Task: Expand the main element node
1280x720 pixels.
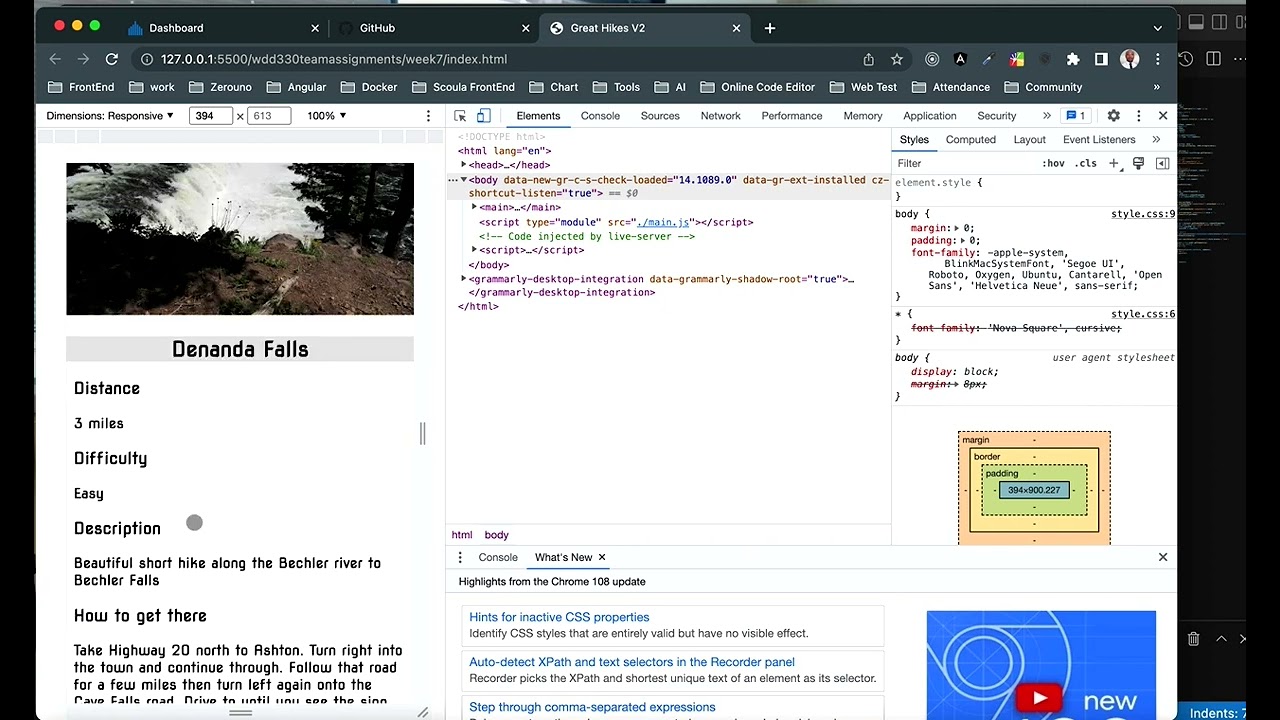Action: click(x=474, y=207)
